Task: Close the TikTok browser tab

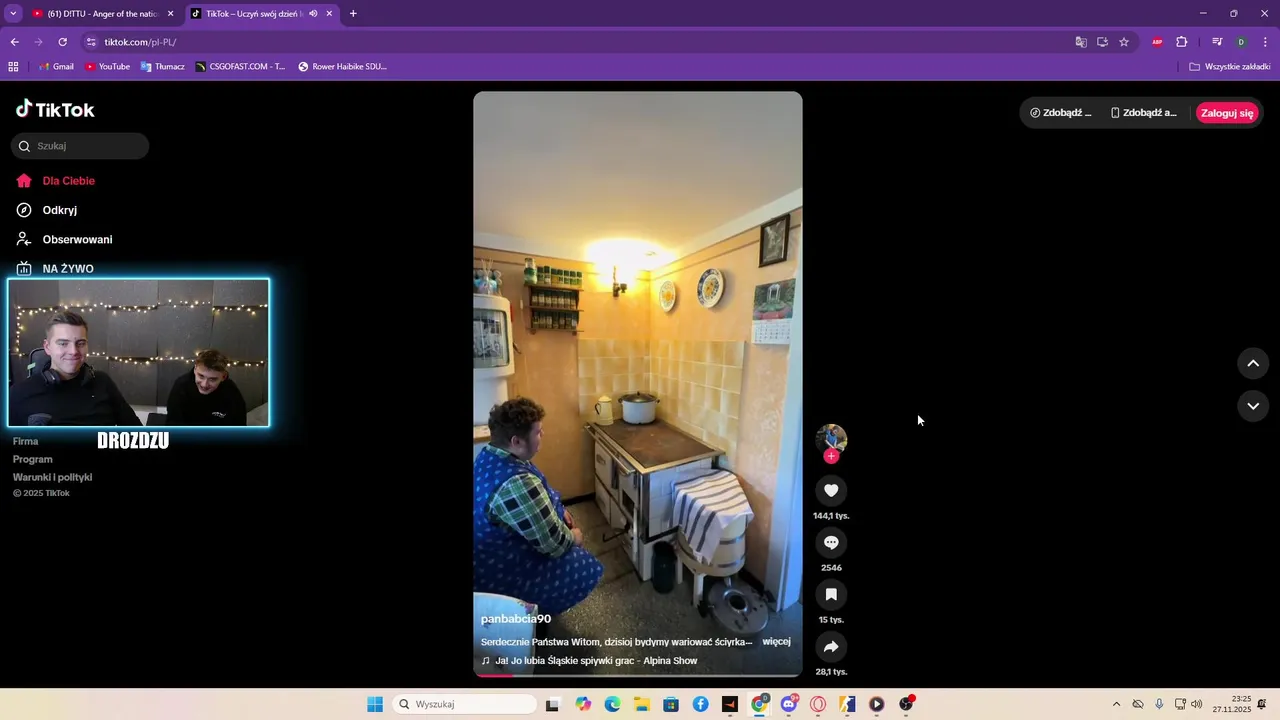Action: point(329,14)
